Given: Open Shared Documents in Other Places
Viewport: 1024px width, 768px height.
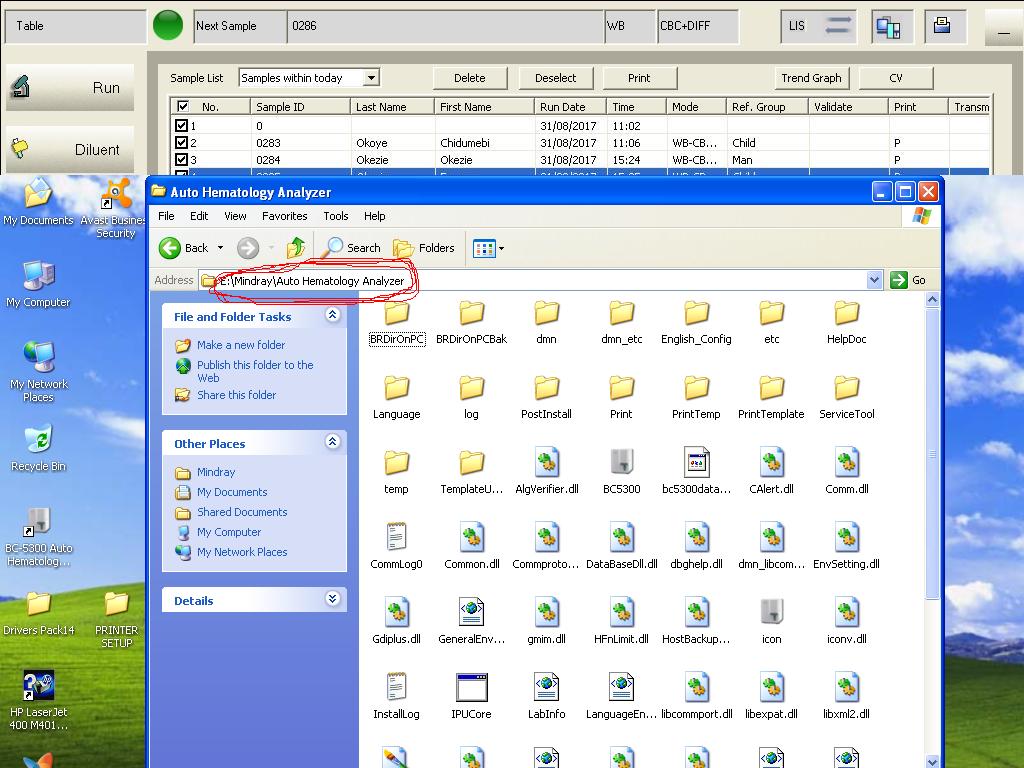Looking at the screenshot, I should (x=242, y=512).
